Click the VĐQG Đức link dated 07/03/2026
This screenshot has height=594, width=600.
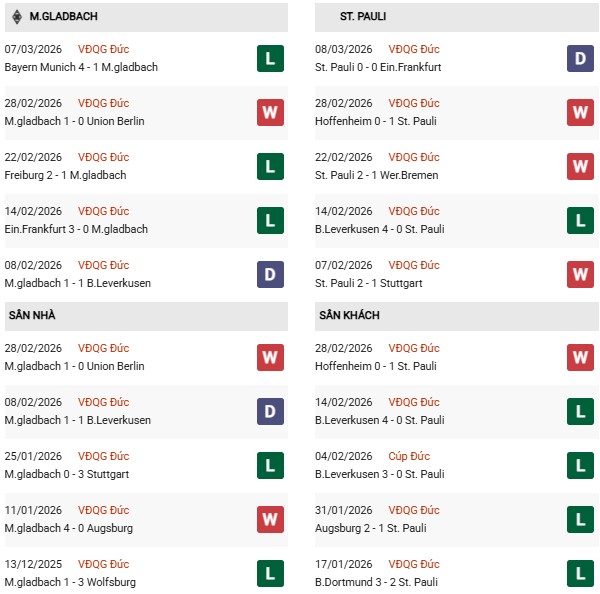(103, 49)
